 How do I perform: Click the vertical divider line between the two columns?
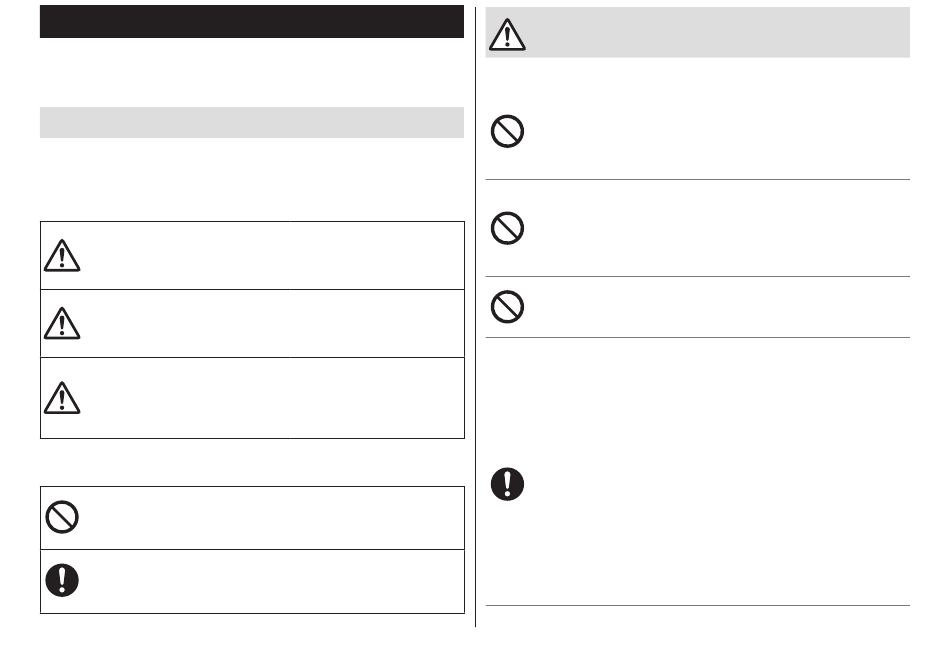click(x=476, y=317)
